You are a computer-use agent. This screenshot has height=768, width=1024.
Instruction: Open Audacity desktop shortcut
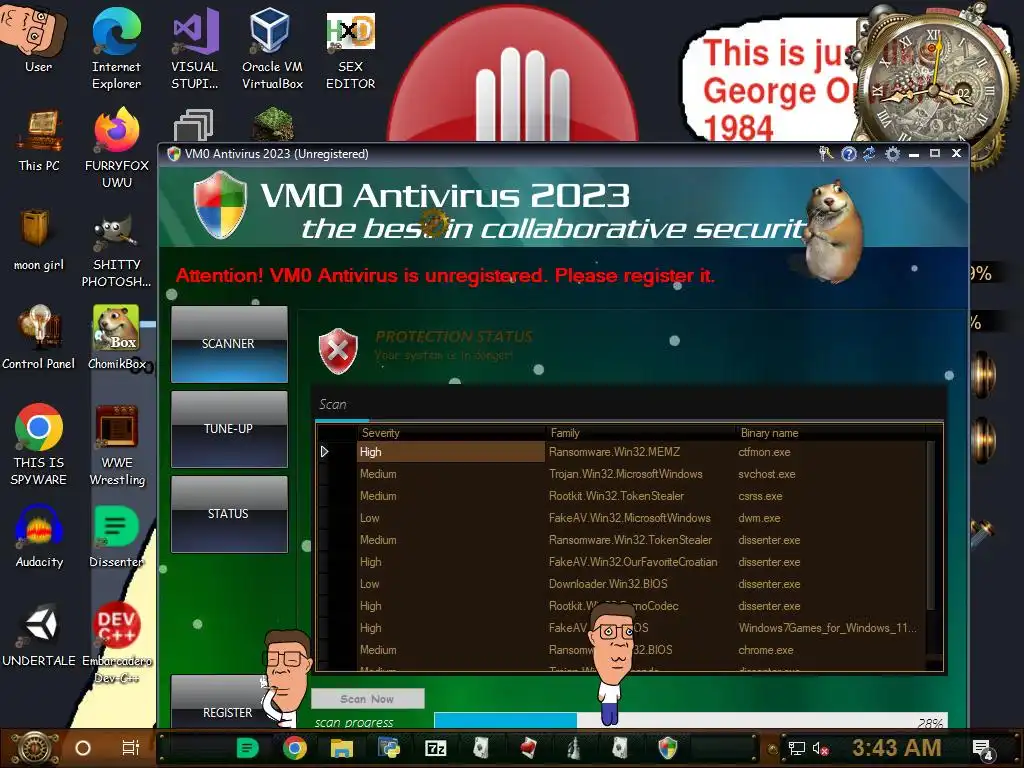coord(39,537)
